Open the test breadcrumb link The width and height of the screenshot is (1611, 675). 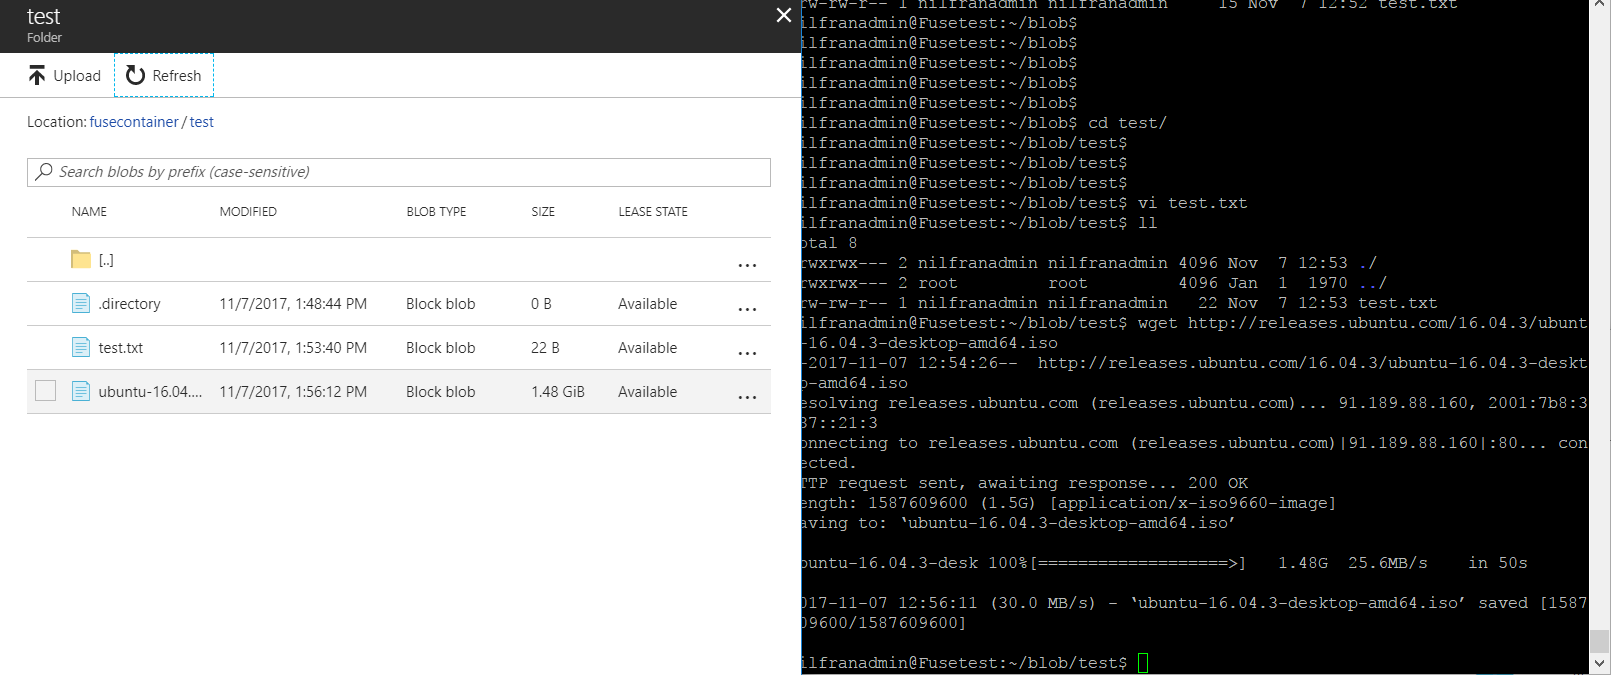pyautogui.click(x=202, y=122)
